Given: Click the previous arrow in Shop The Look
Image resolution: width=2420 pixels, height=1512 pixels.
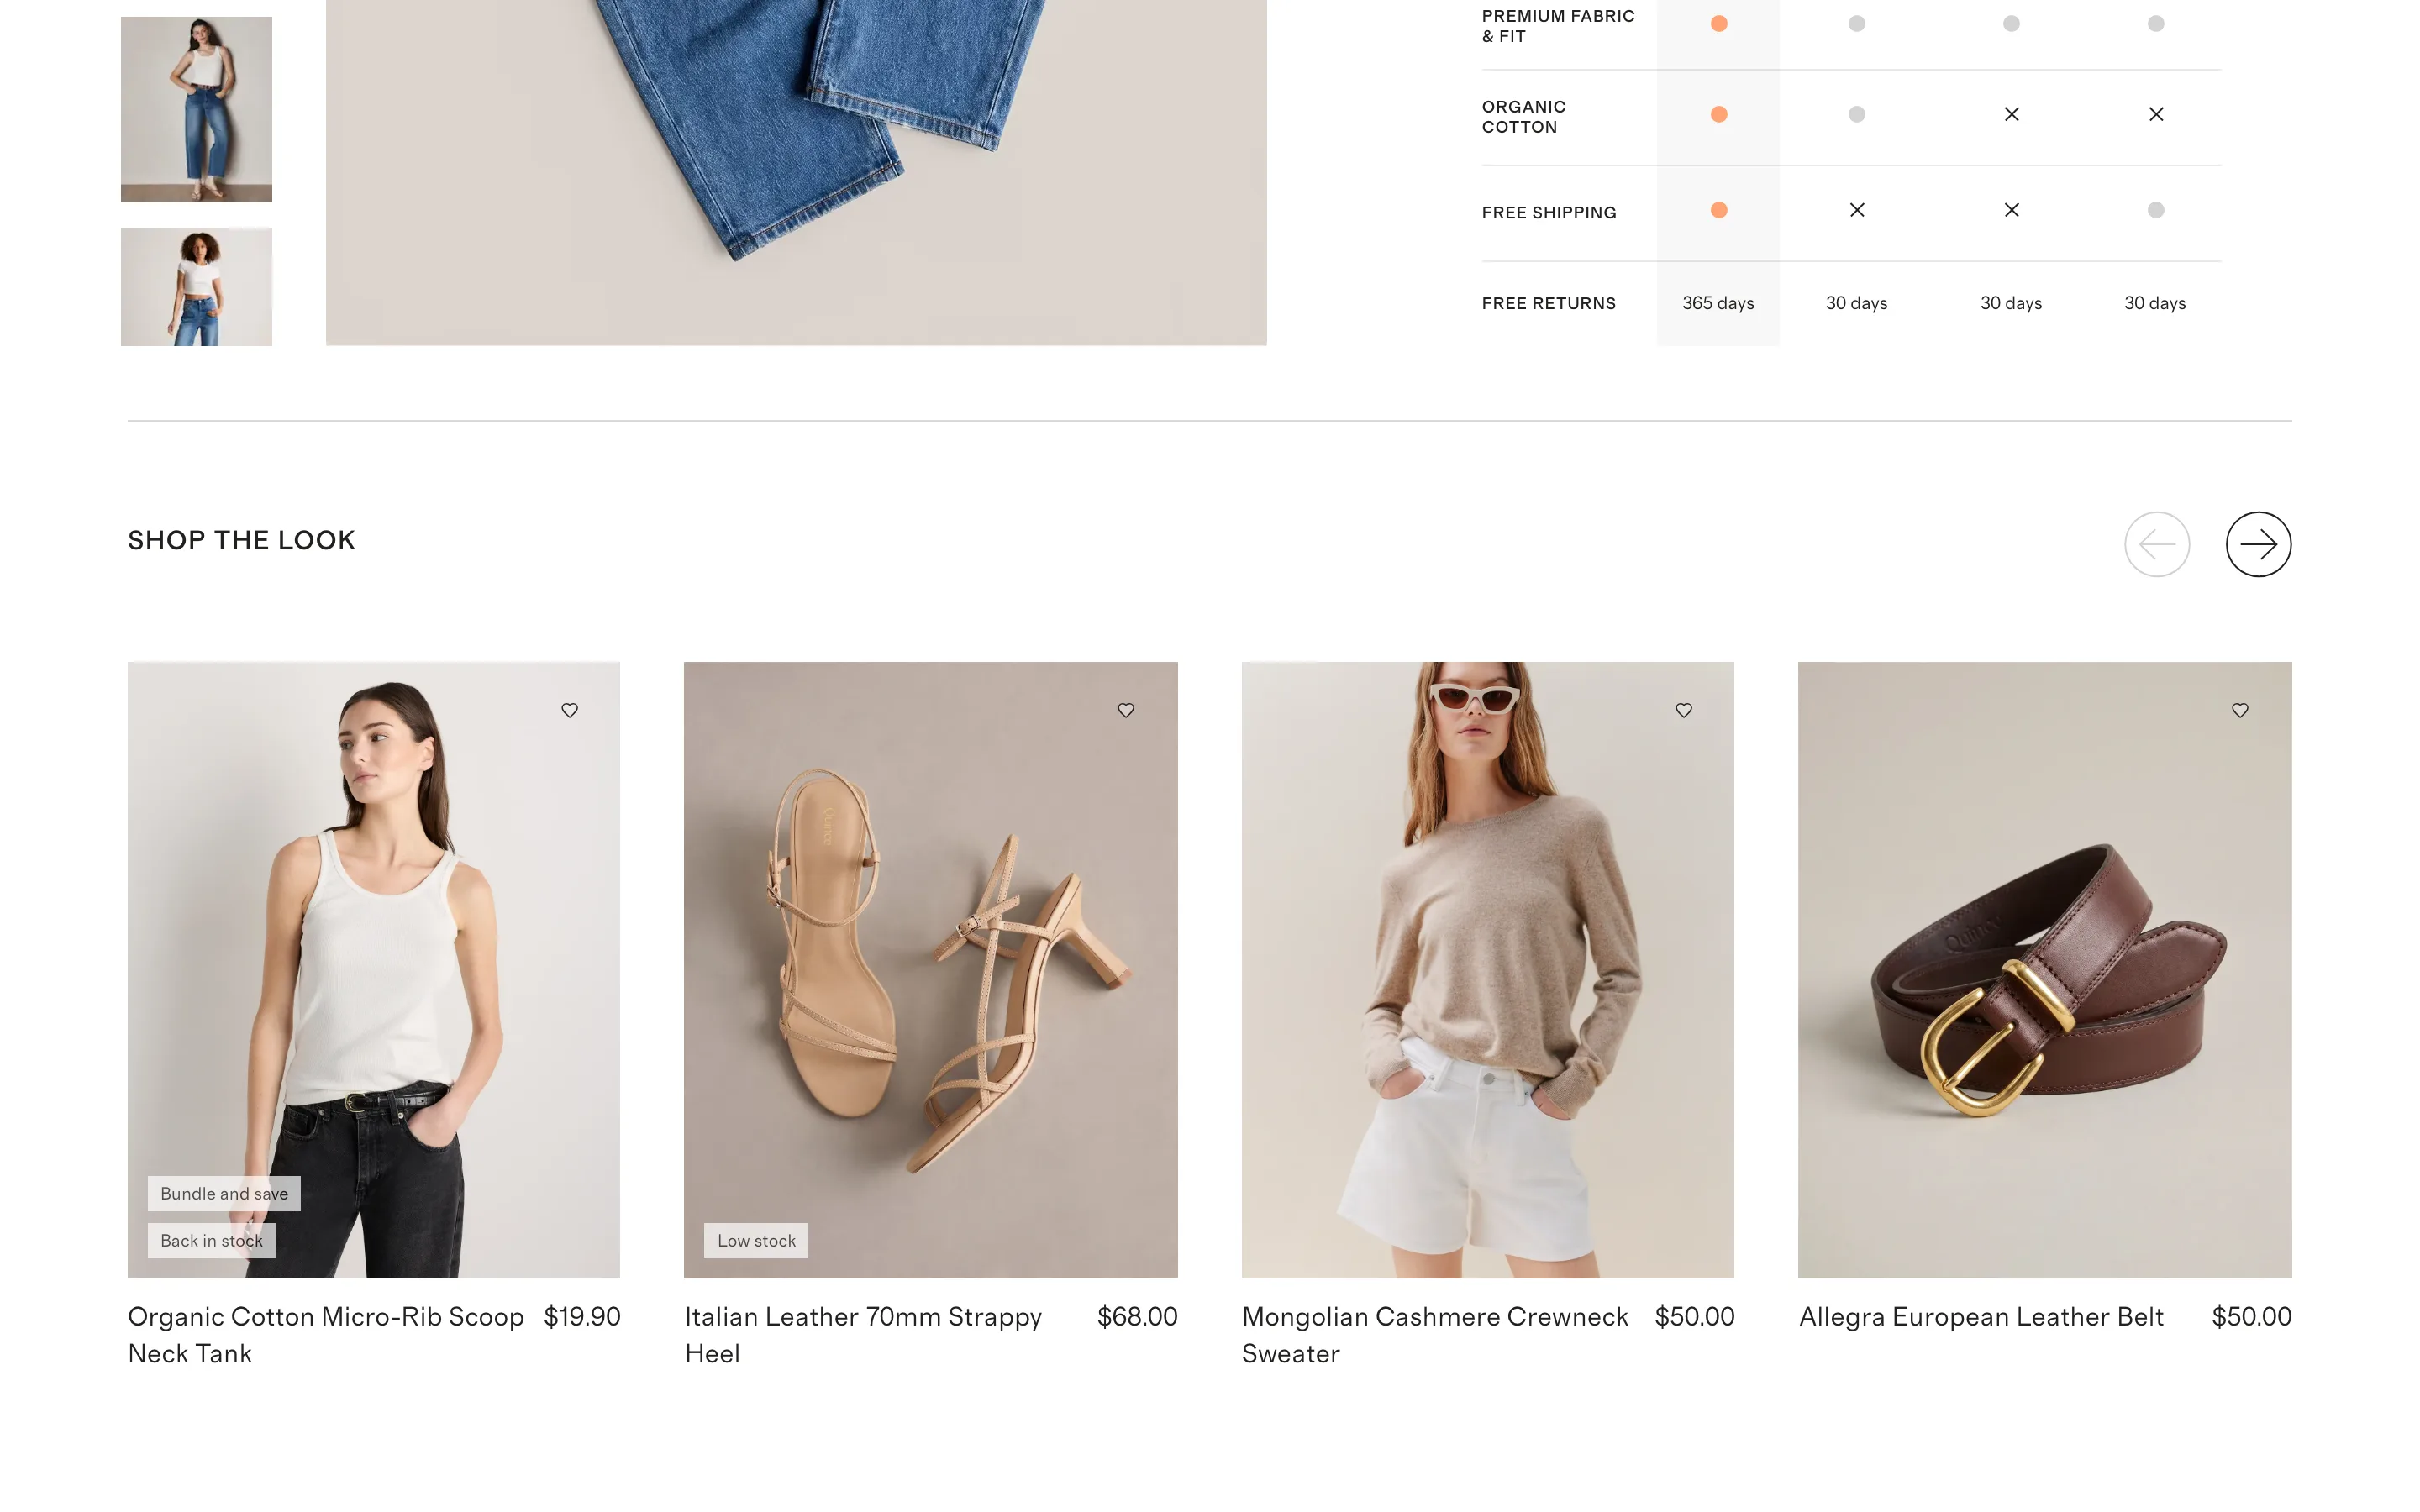Looking at the screenshot, I should point(2157,544).
